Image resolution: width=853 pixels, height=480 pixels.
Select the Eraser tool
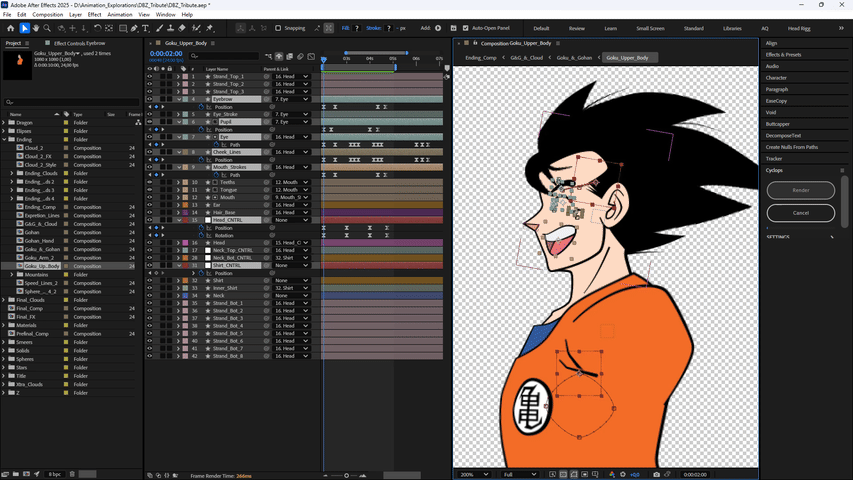click(182, 28)
